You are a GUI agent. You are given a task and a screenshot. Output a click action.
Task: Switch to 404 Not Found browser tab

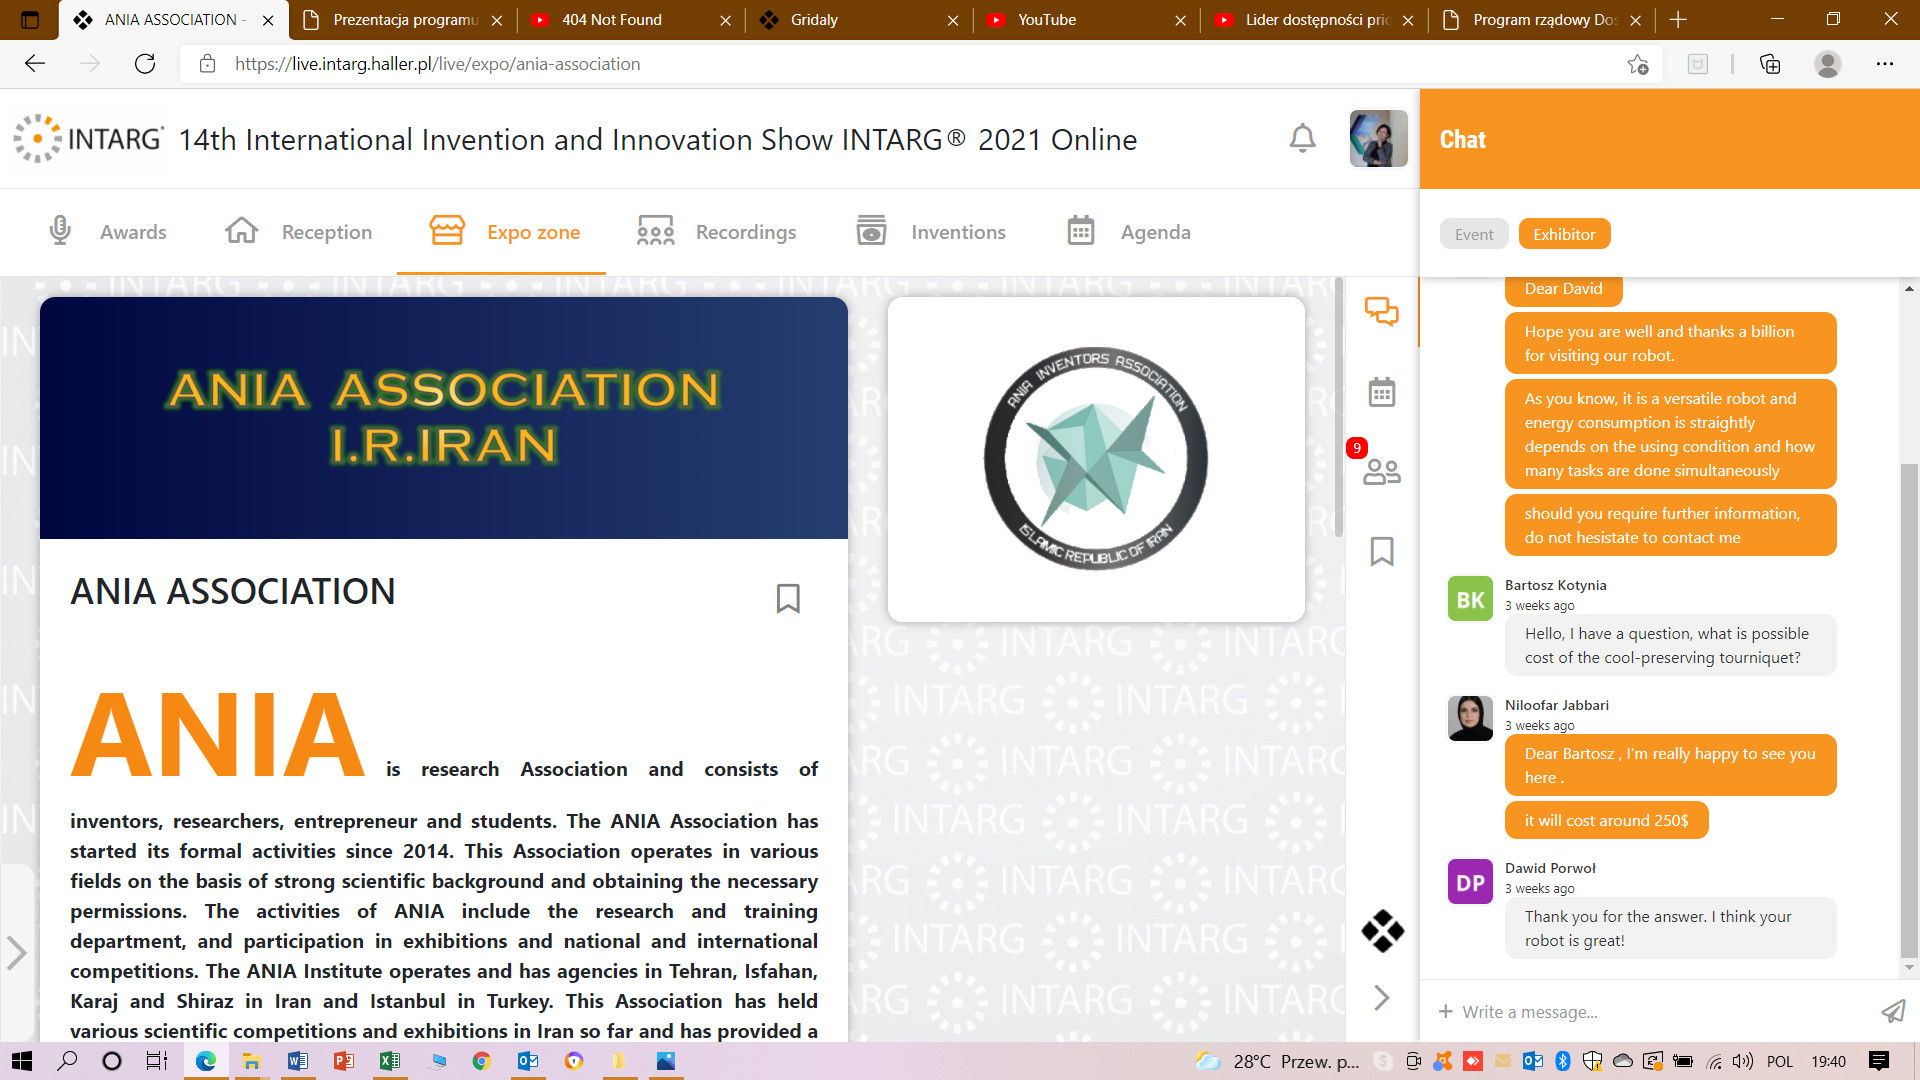point(631,20)
